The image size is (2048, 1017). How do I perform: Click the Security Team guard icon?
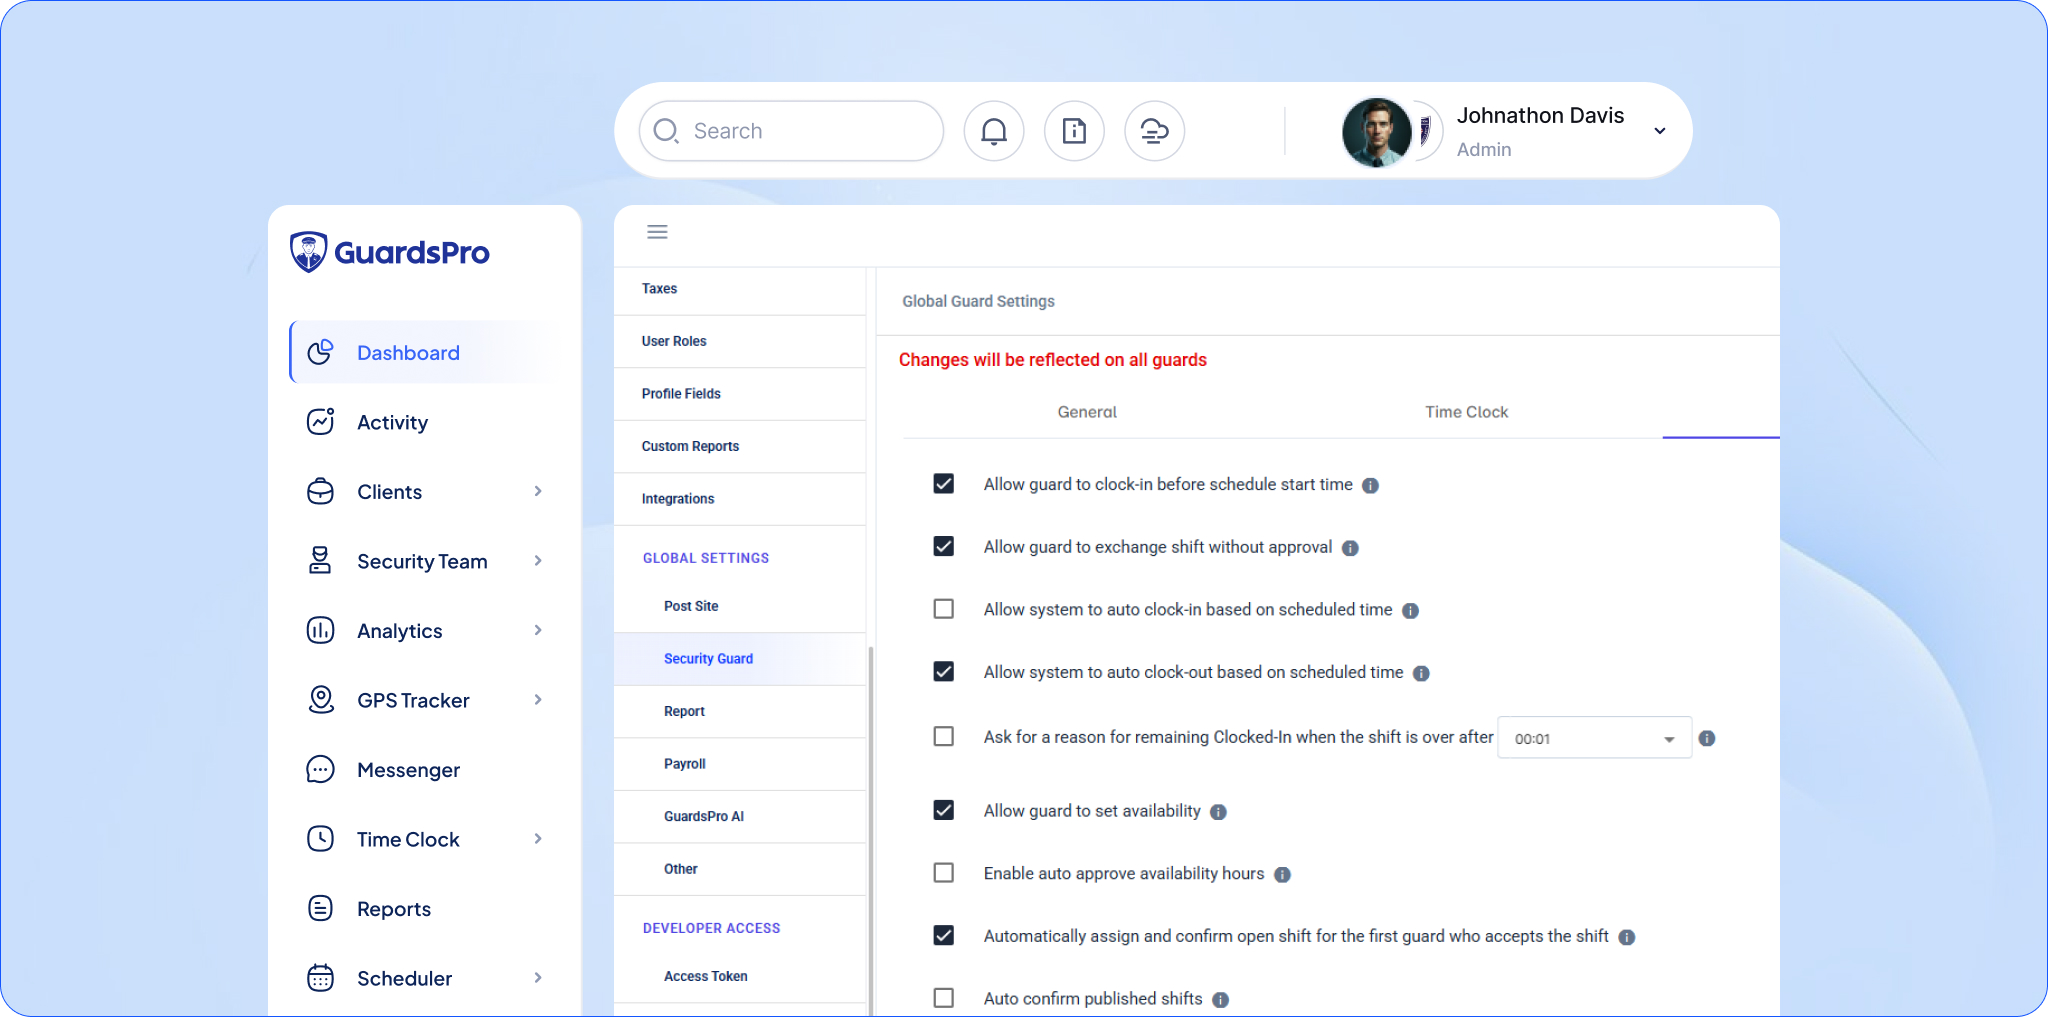pyautogui.click(x=320, y=561)
